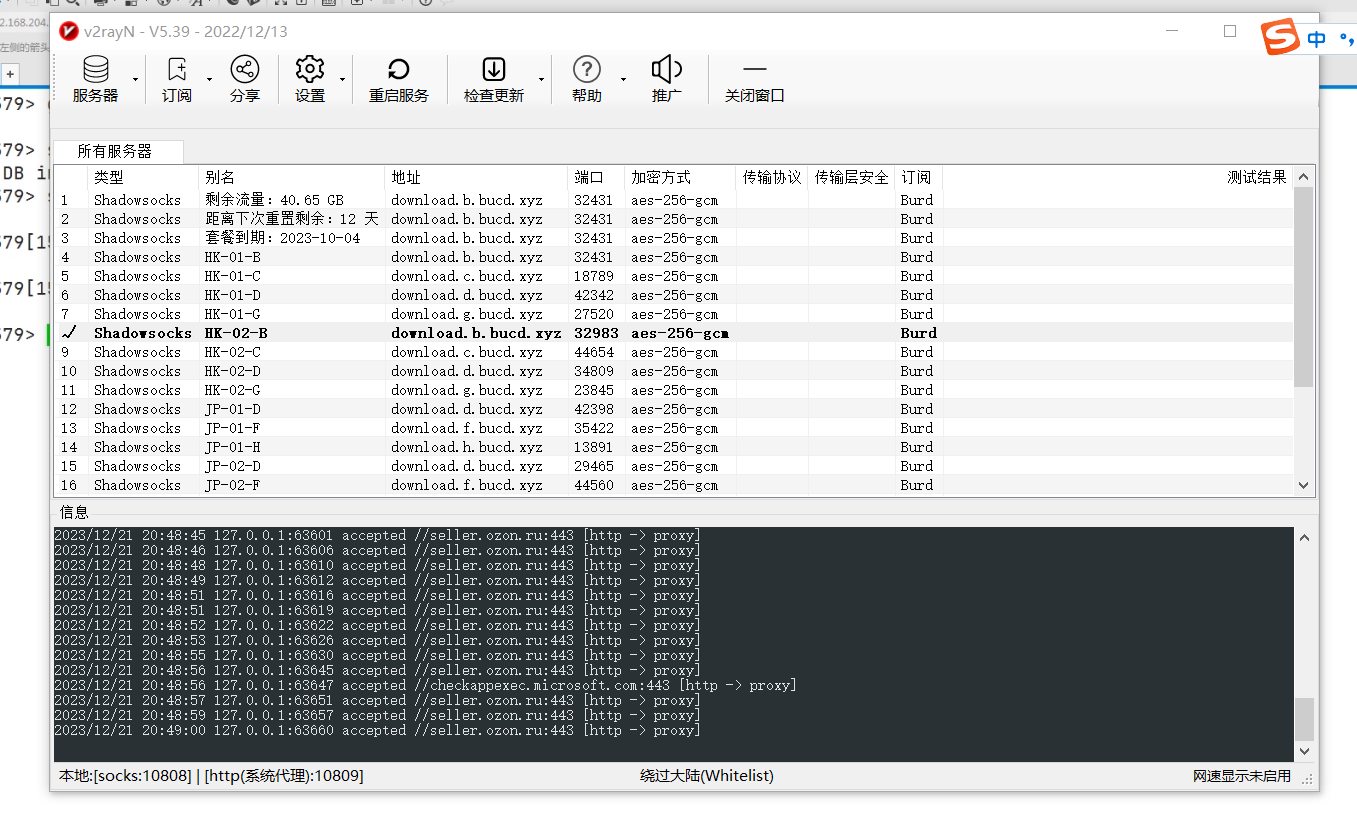Expand the 订阅 dropdown arrow

tap(209, 79)
